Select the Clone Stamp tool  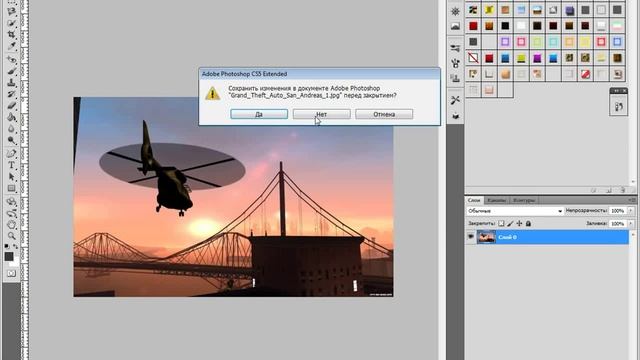(11, 82)
